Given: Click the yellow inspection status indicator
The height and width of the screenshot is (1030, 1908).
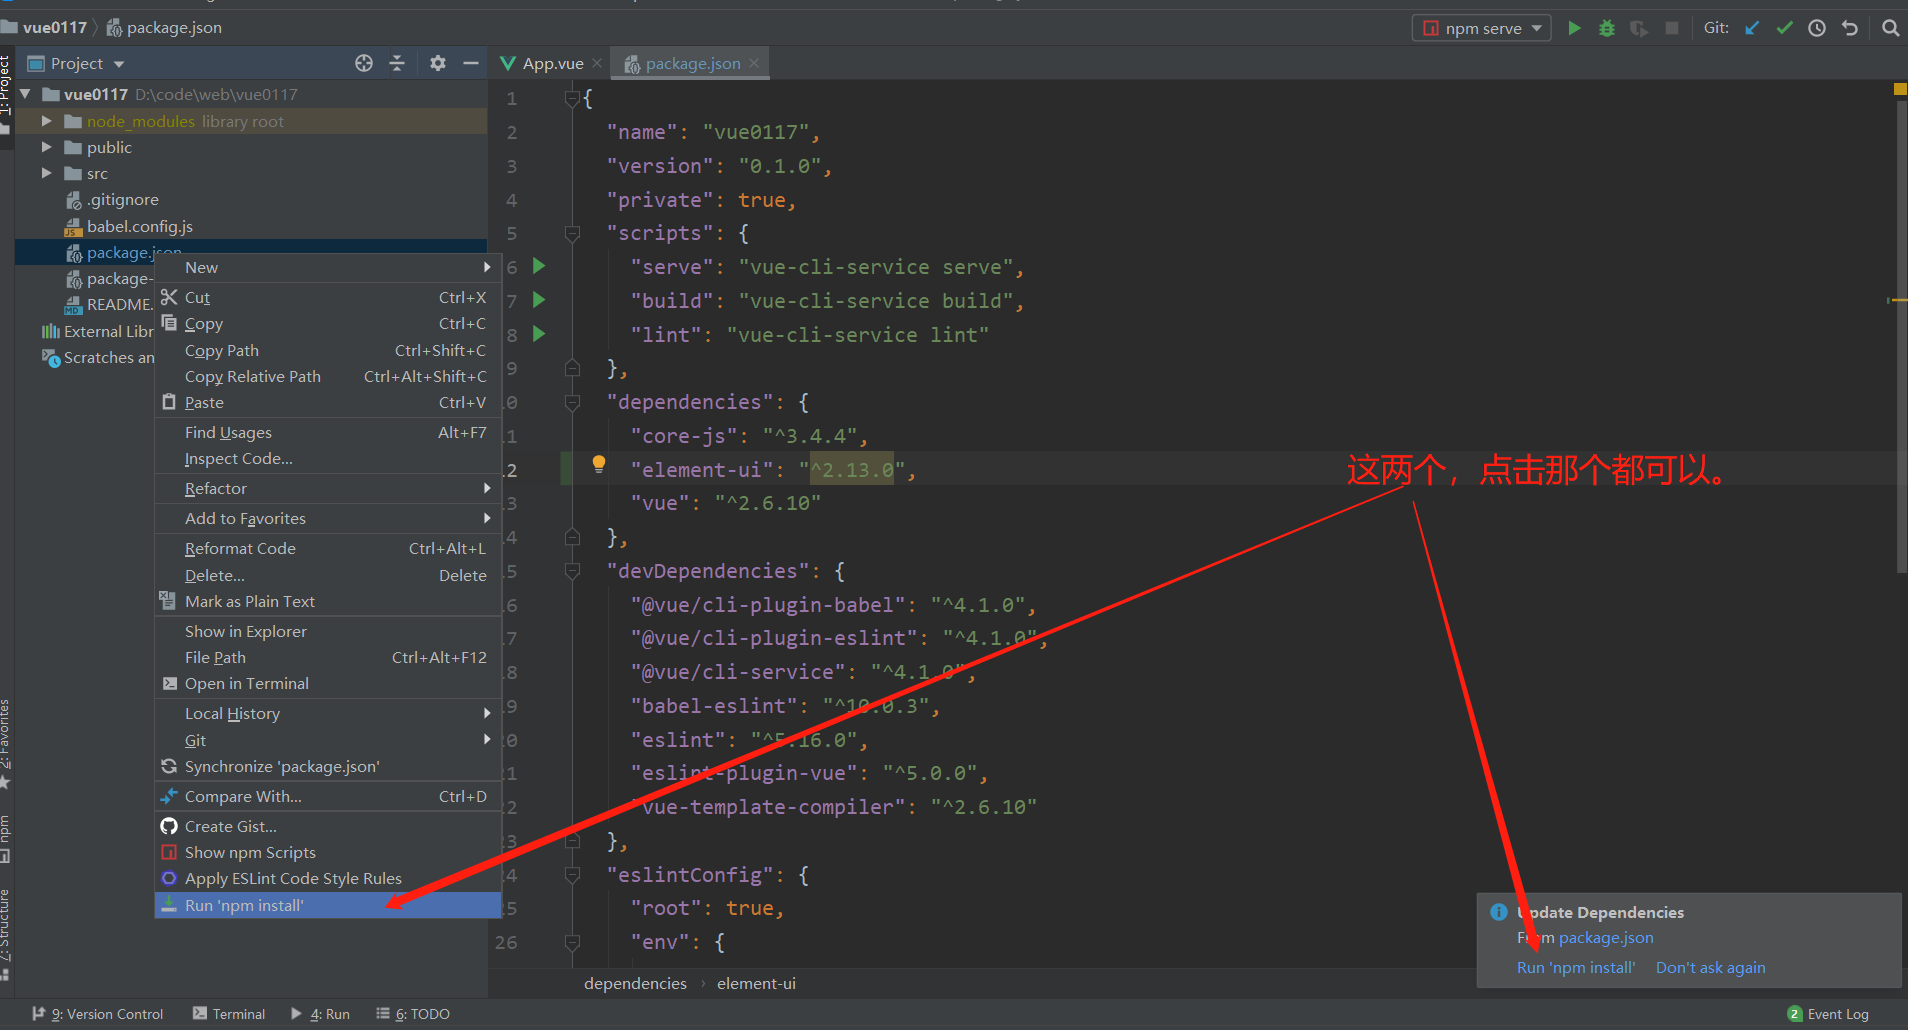Looking at the screenshot, I should click(x=1900, y=89).
